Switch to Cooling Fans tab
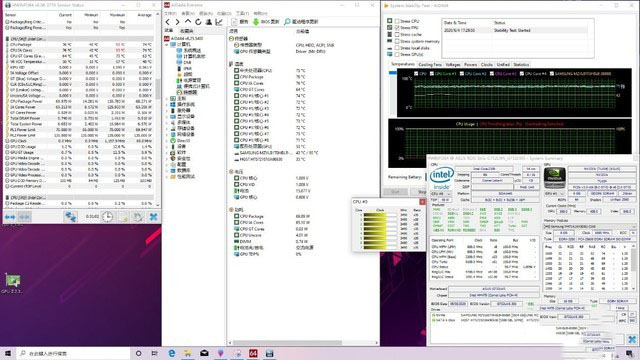 (x=430, y=64)
